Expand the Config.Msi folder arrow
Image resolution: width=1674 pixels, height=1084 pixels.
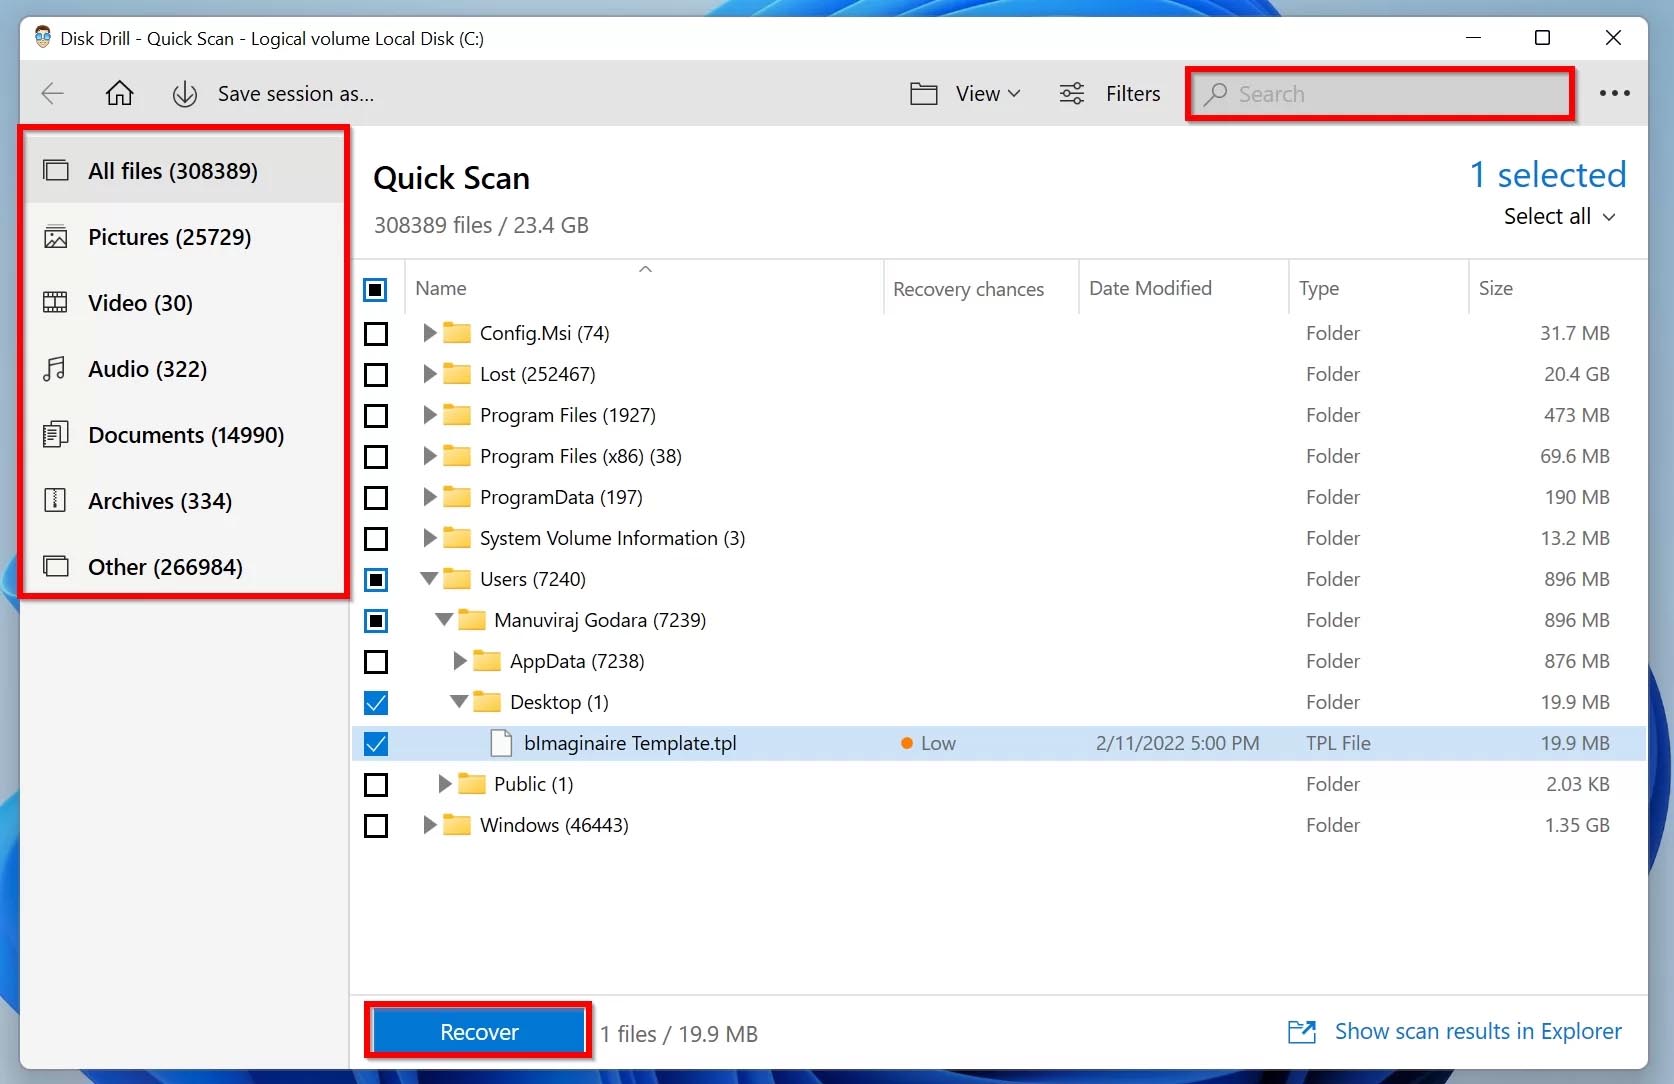click(429, 333)
